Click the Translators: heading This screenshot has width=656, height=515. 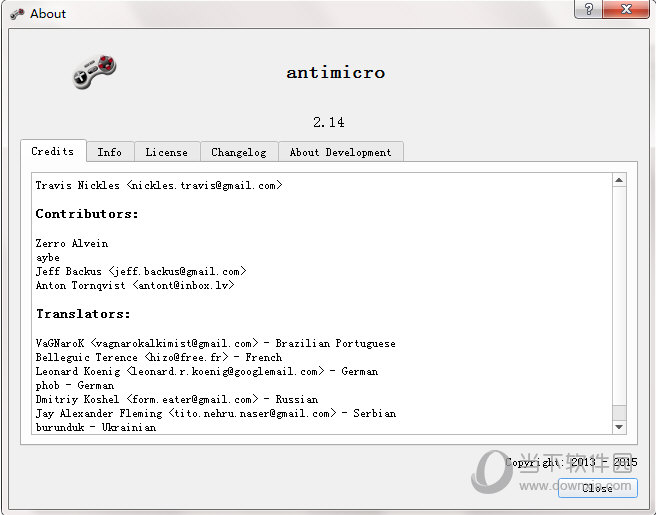[83, 314]
